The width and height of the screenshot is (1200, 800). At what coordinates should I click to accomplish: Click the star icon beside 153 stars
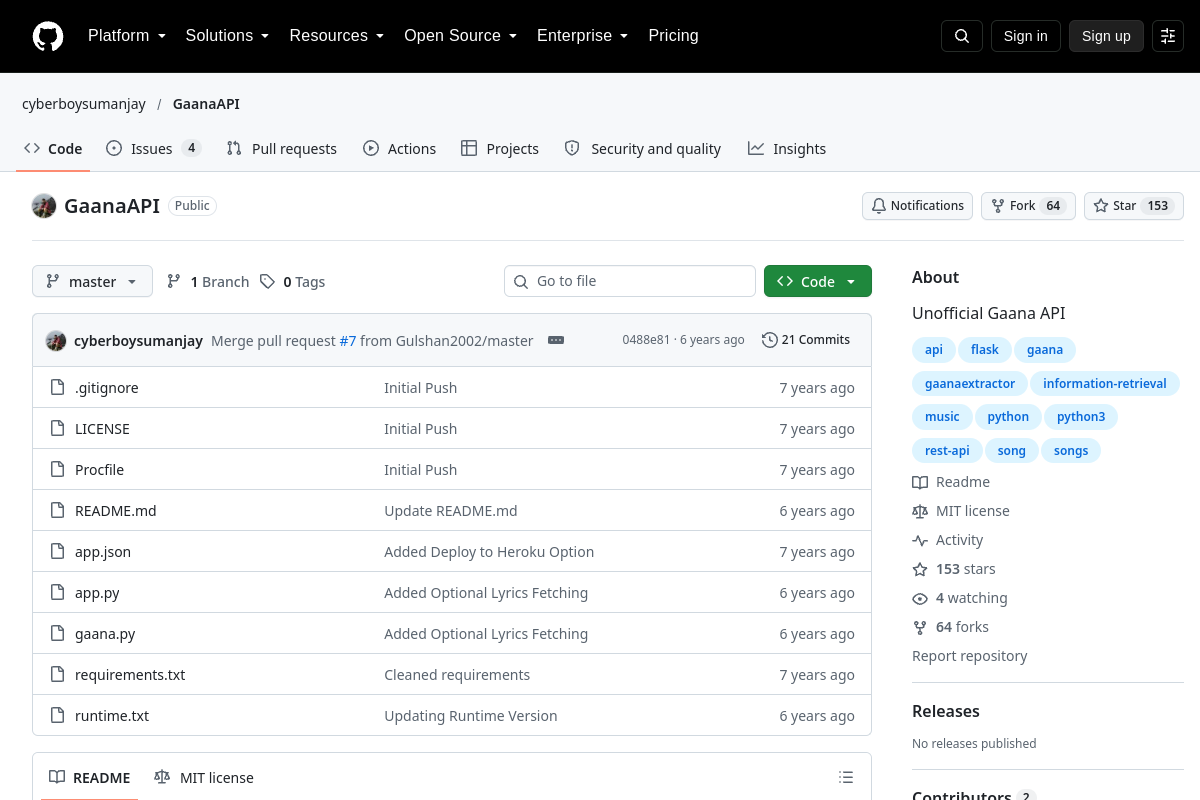pyautogui.click(x=920, y=569)
